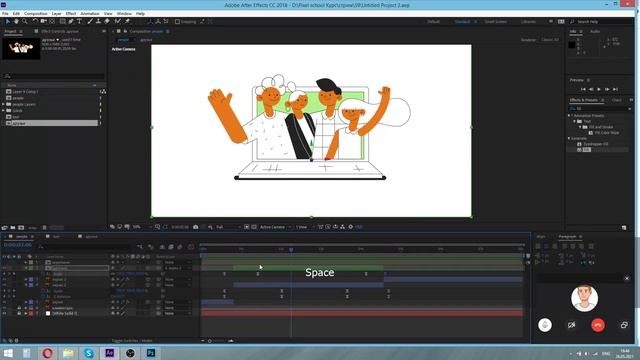This screenshot has height=360, width=640.
Task: Click Toggle Switches / Modes button
Action: 132,340
